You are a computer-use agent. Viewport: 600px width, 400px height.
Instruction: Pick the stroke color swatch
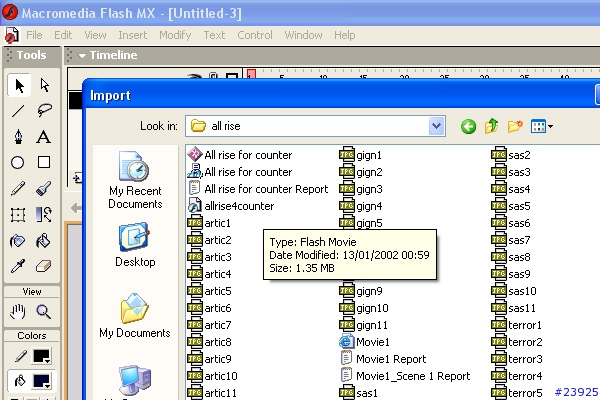coord(41,356)
